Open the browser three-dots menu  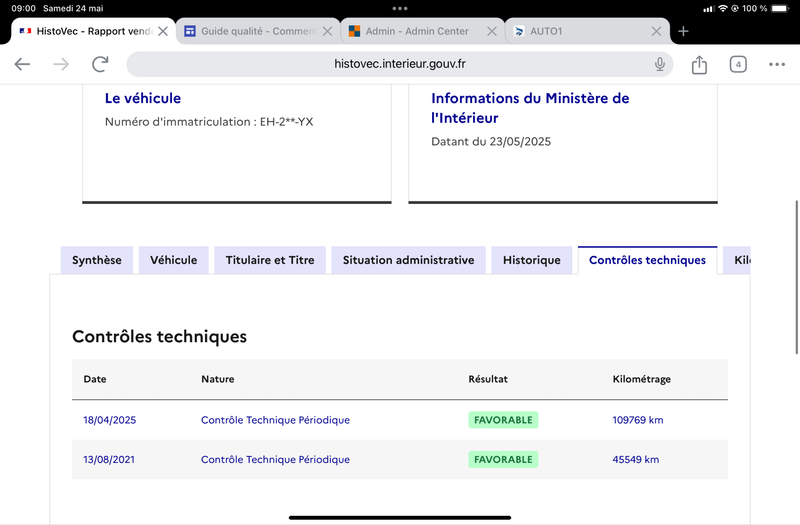(777, 64)
